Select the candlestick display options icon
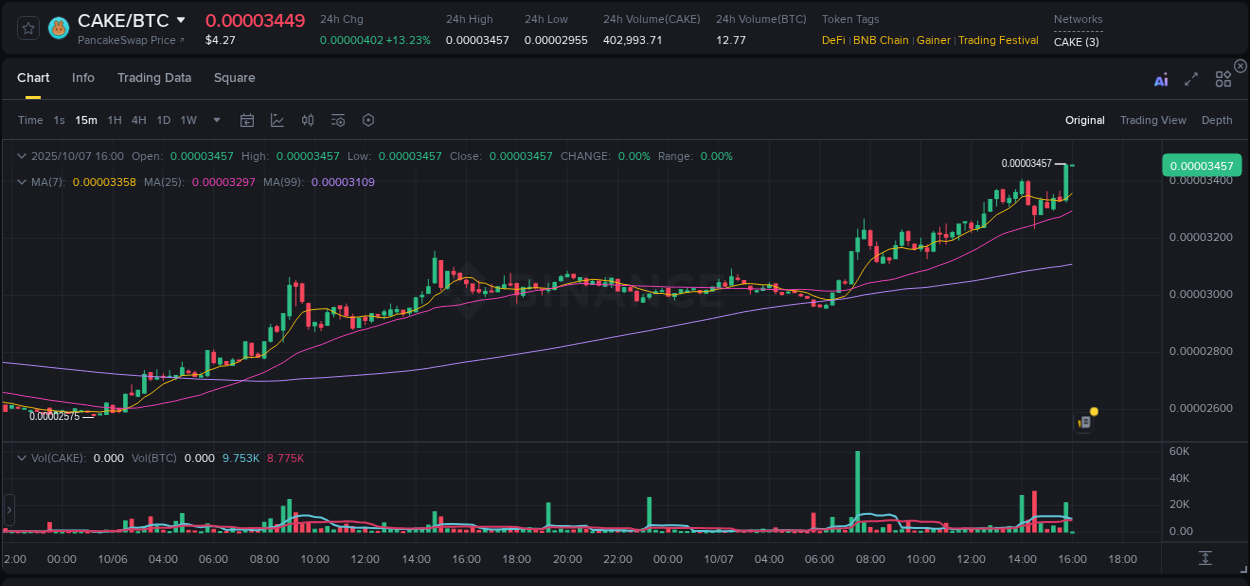Image resolution: width=1250 pixels, height=586 pixels. [x=307, y=120]
